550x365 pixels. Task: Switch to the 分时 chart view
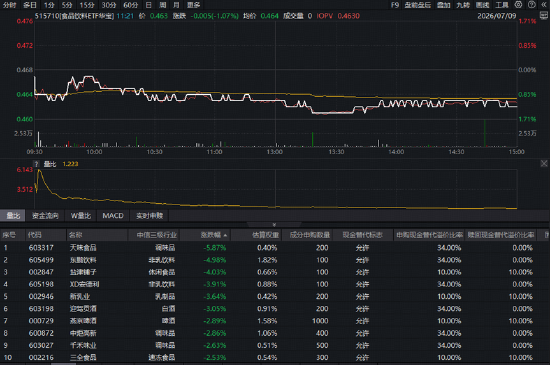[x=9, y=5]
